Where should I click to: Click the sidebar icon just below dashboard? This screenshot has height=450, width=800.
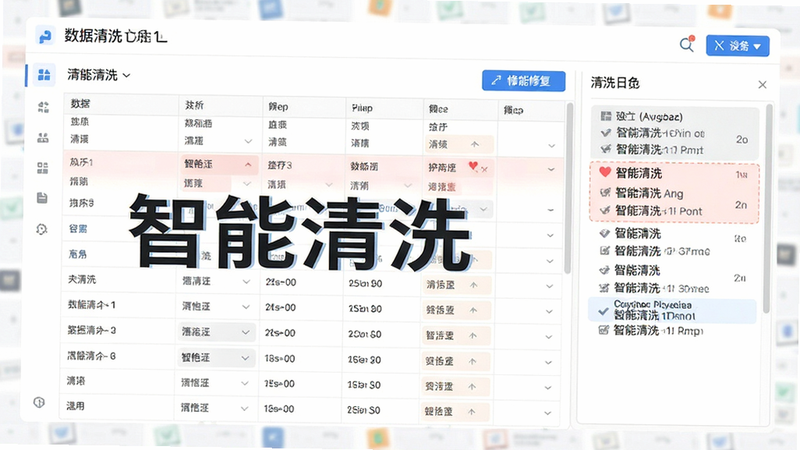43,107
